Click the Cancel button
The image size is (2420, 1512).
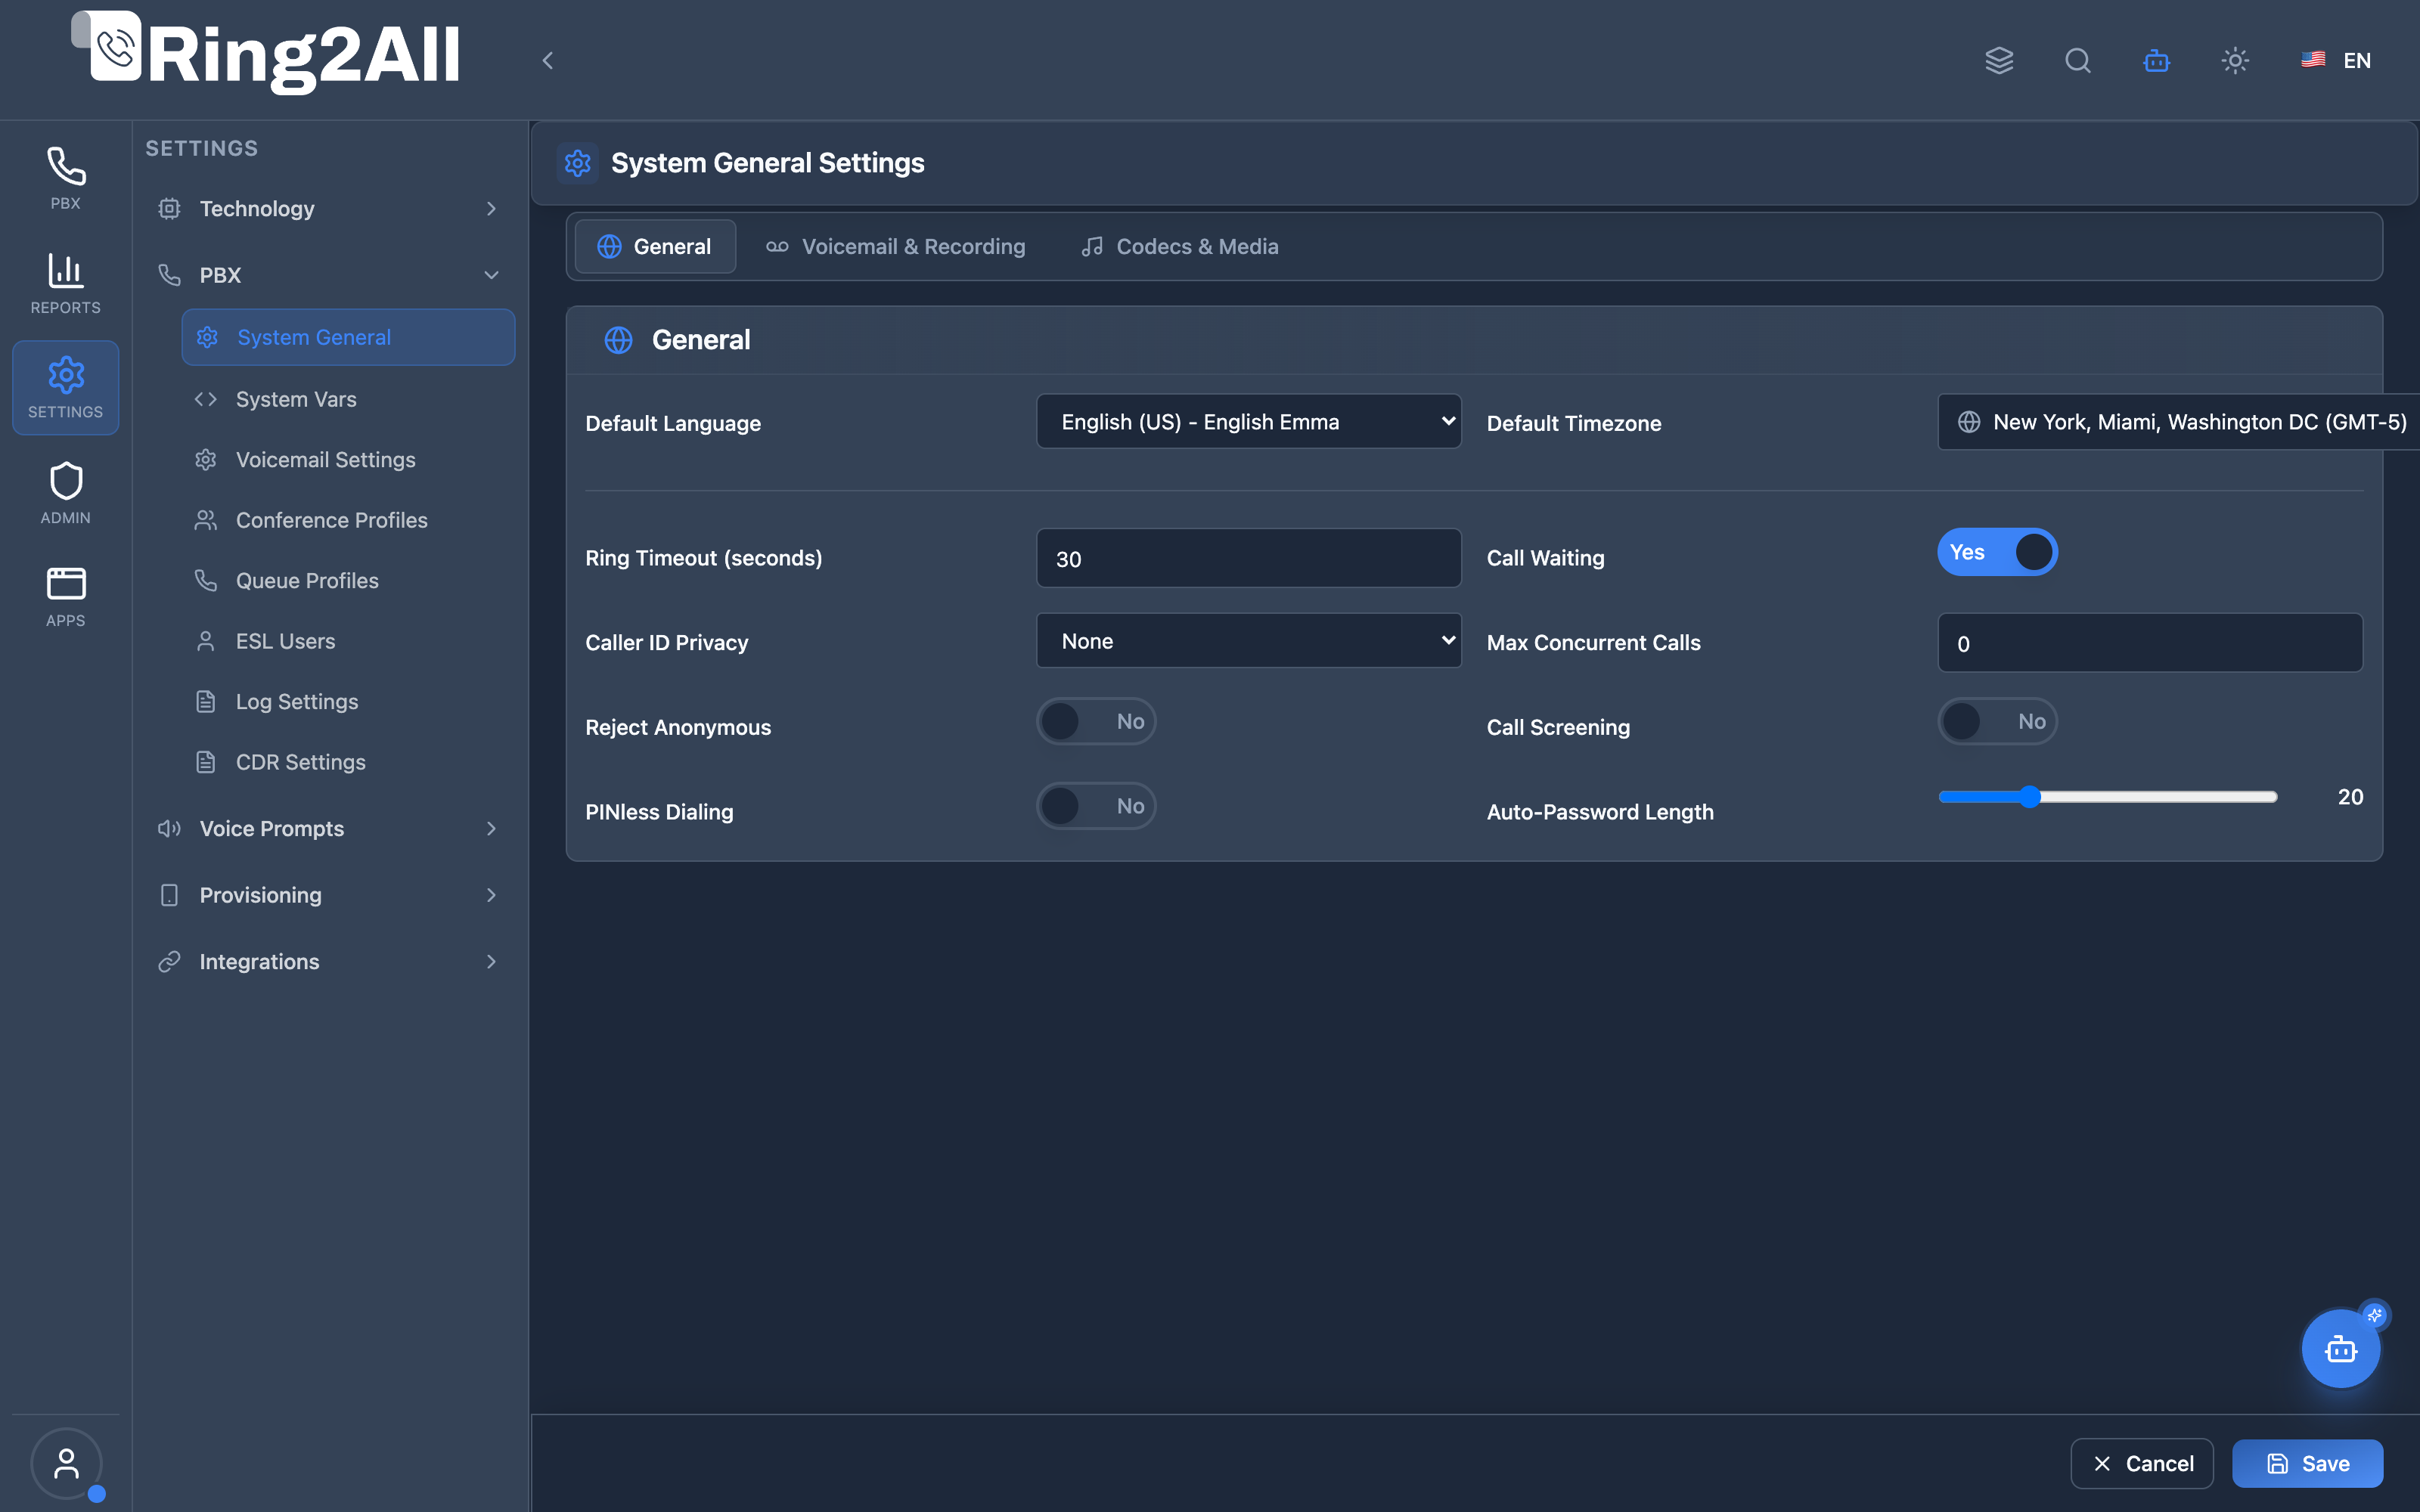pos(2142,1463)
